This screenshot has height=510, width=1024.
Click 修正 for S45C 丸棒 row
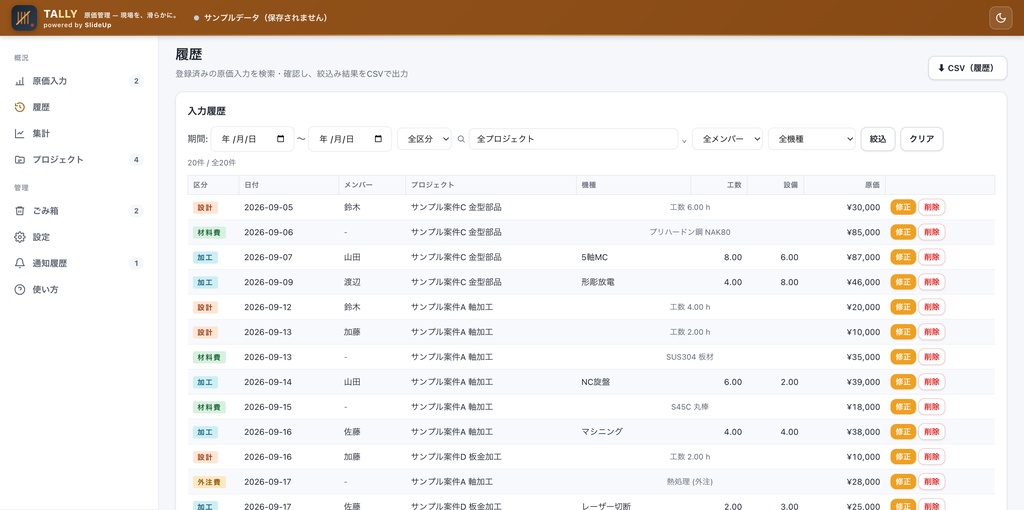coord(903,406)
